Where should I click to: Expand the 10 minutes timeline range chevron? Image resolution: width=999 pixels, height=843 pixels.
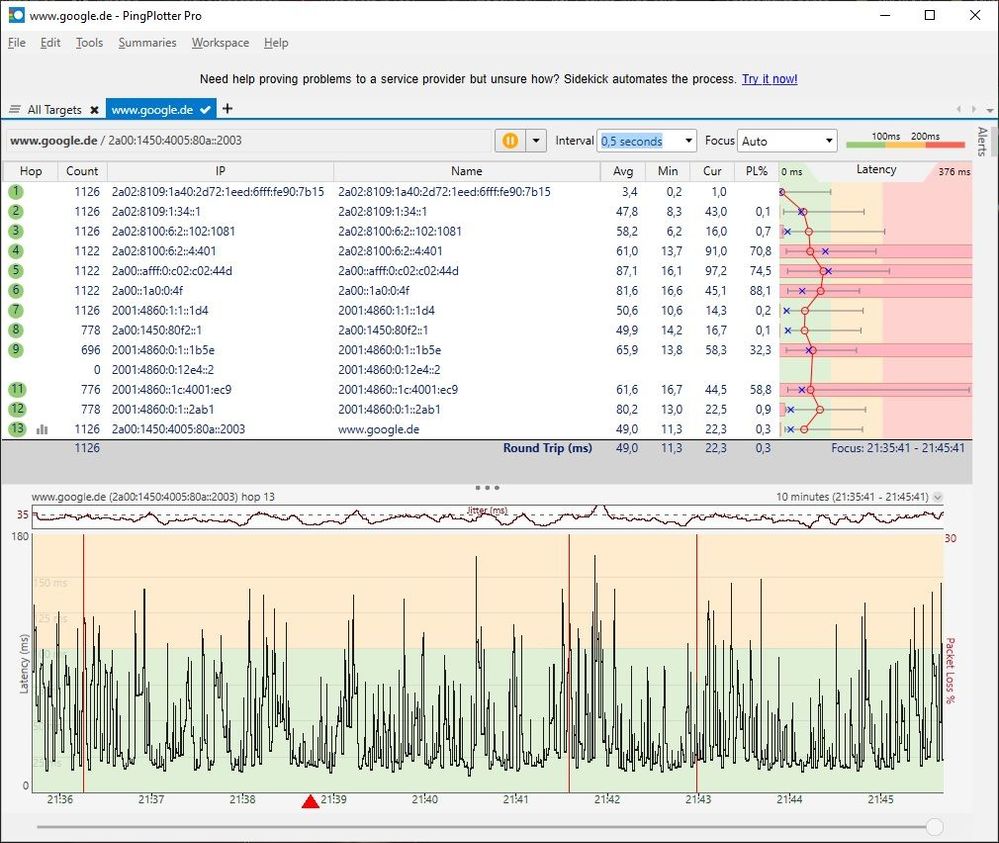[937, 497]
